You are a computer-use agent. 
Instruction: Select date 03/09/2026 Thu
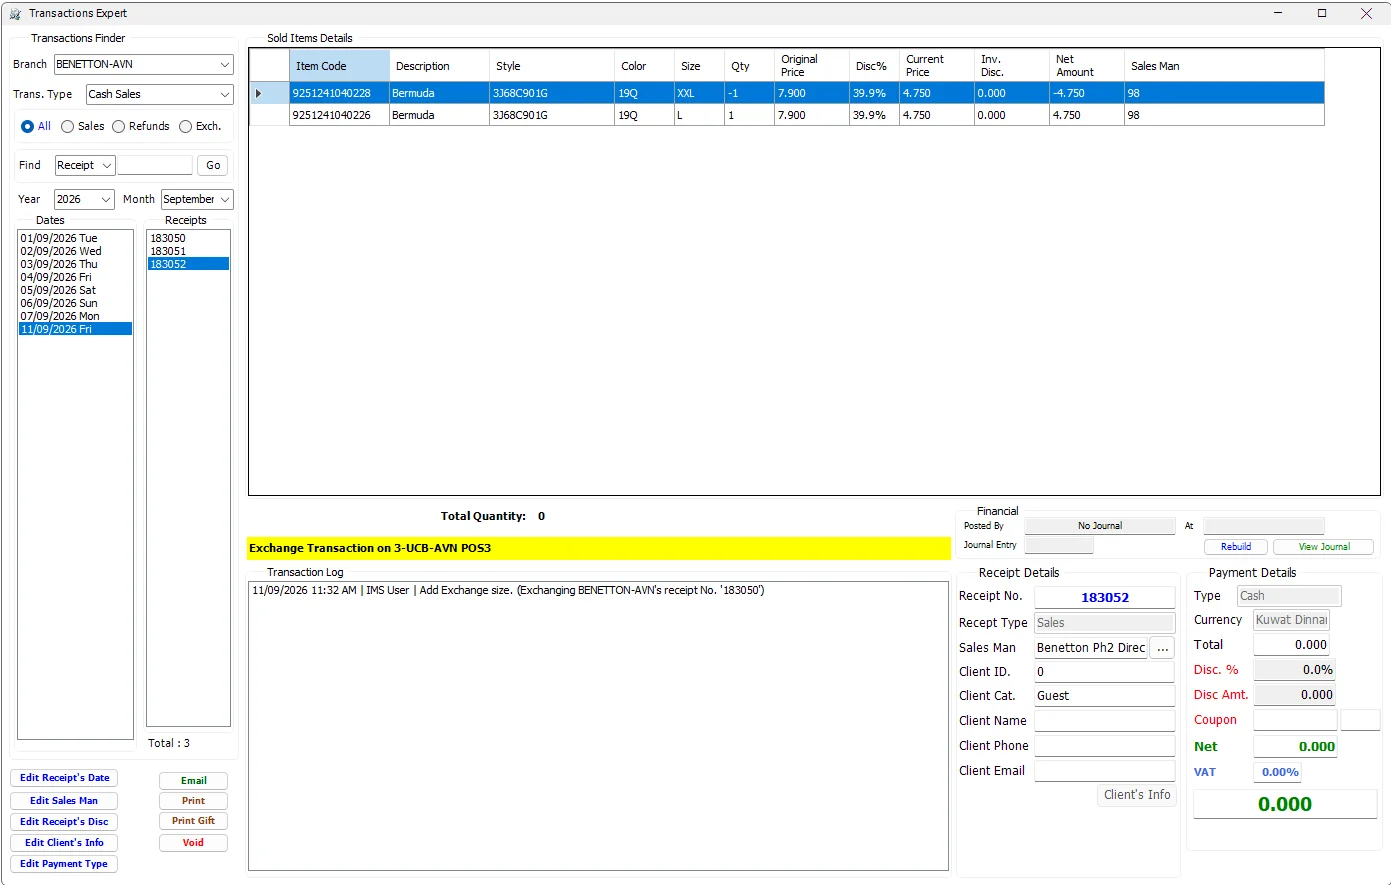point(75,264)
